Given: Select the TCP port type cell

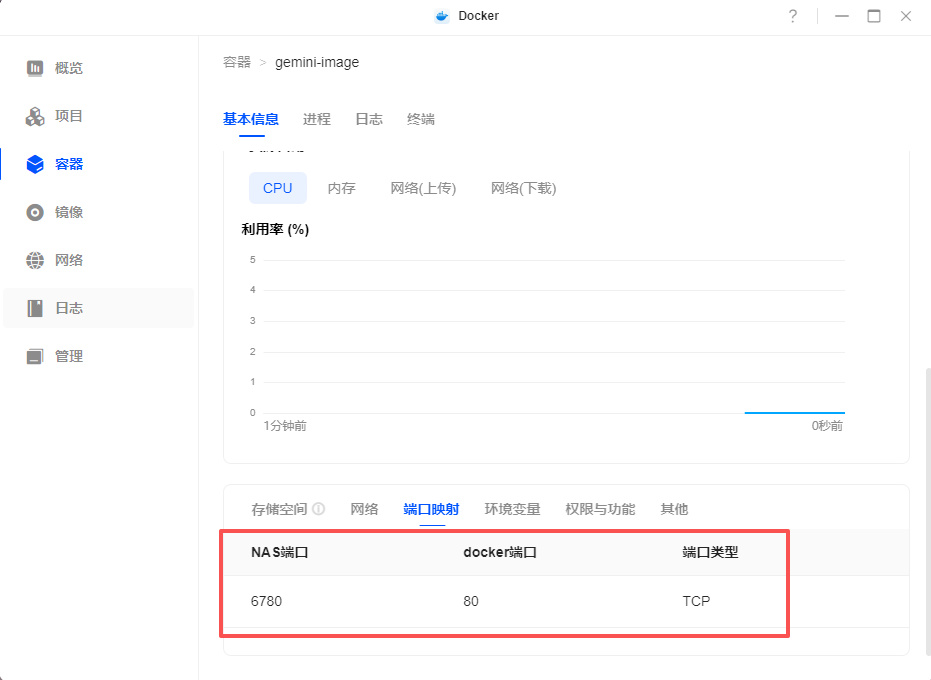Looking at the screenshot, I should pyautogui.click(x=696, y=602).
